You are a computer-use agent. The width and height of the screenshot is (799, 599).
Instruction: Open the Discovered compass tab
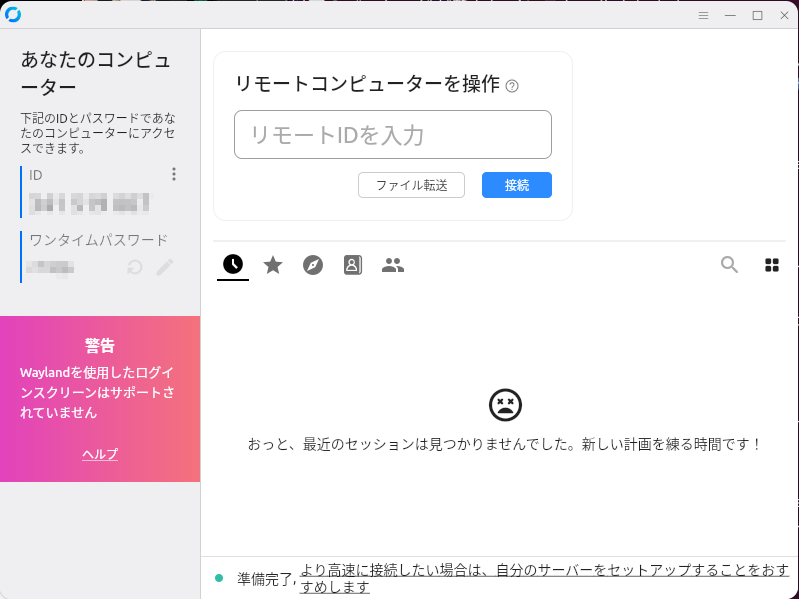pyautogui.click(x=313, y=265)
